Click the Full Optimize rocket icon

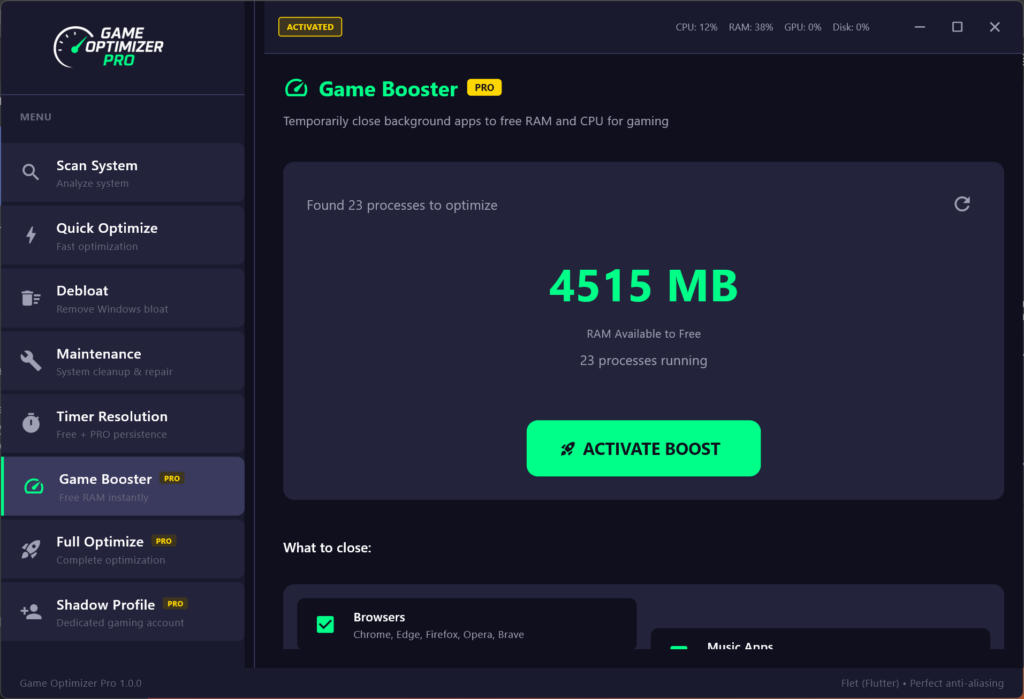point(31,549)
